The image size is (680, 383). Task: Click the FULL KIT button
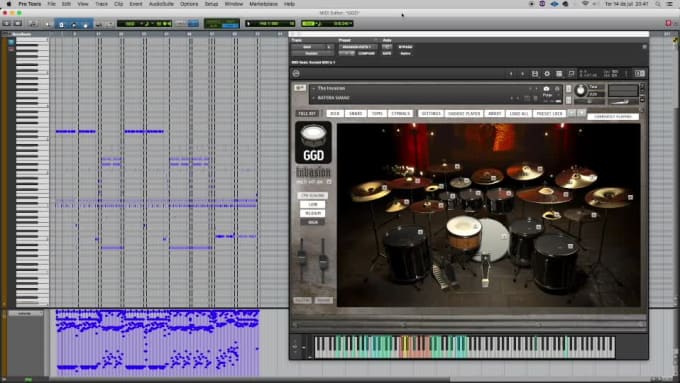[x=307, y=114]
